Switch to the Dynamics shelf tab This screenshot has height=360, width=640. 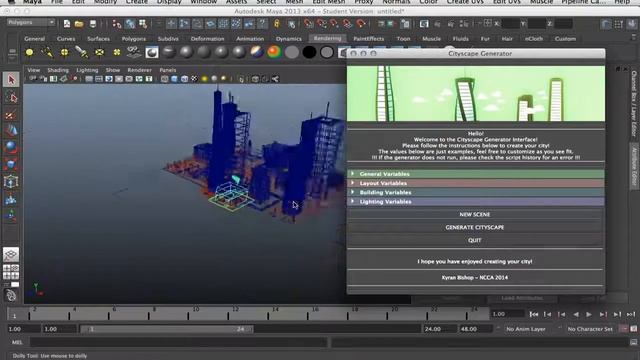(289, 39)
